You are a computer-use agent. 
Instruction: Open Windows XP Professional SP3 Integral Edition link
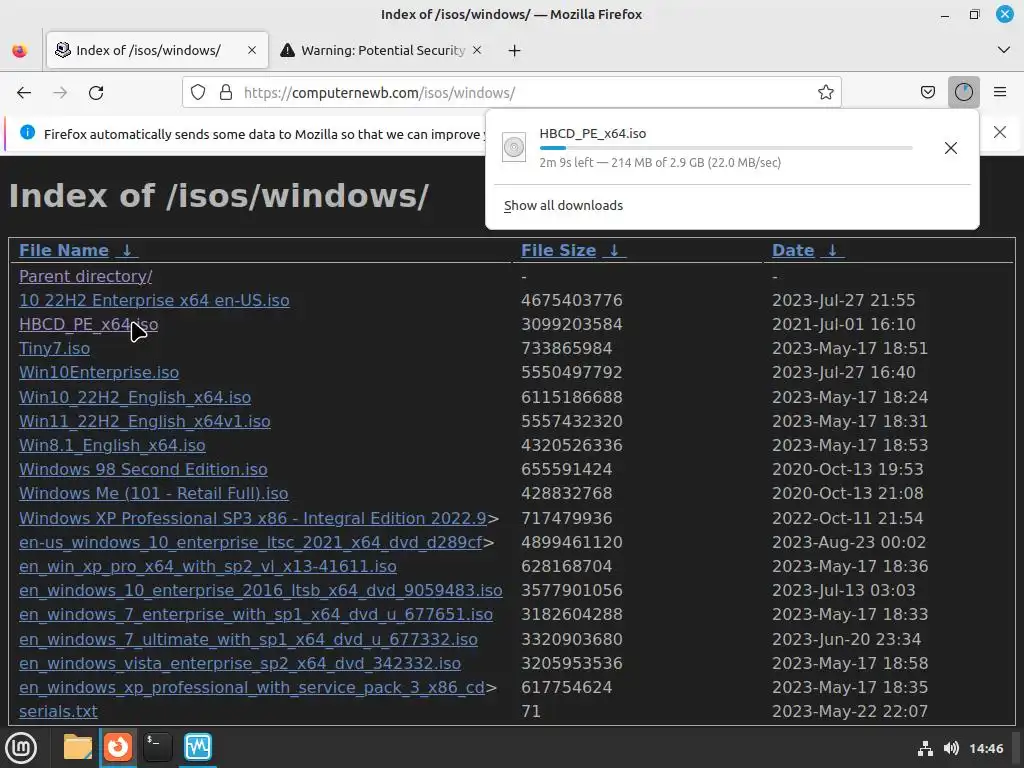(253, 518)
